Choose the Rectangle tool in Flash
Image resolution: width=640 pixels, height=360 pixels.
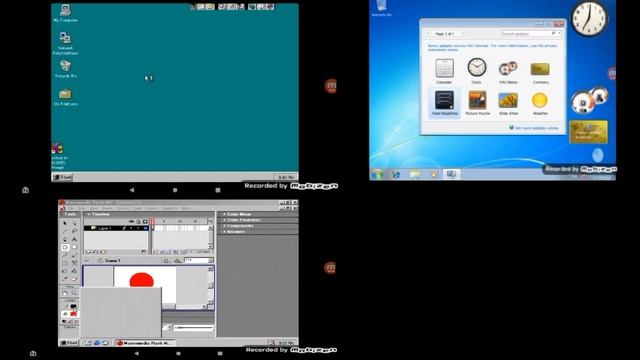point(74,247)
